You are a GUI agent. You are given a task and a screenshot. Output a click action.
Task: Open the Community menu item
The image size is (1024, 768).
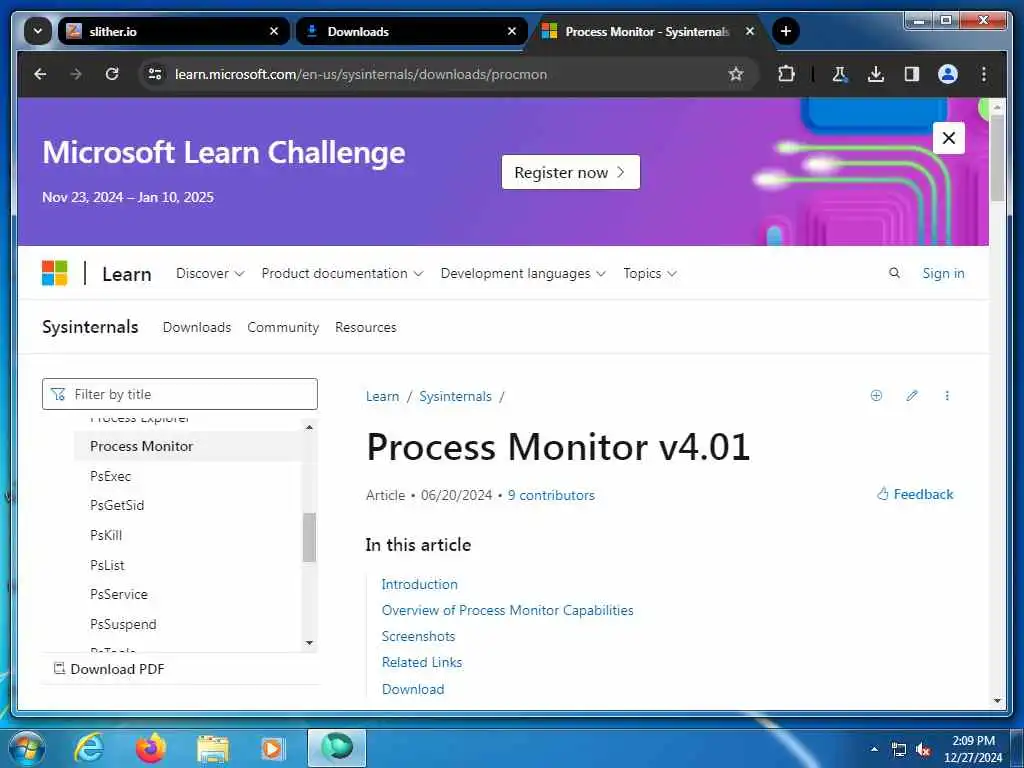pyautogui.click(x=283, y=327)
